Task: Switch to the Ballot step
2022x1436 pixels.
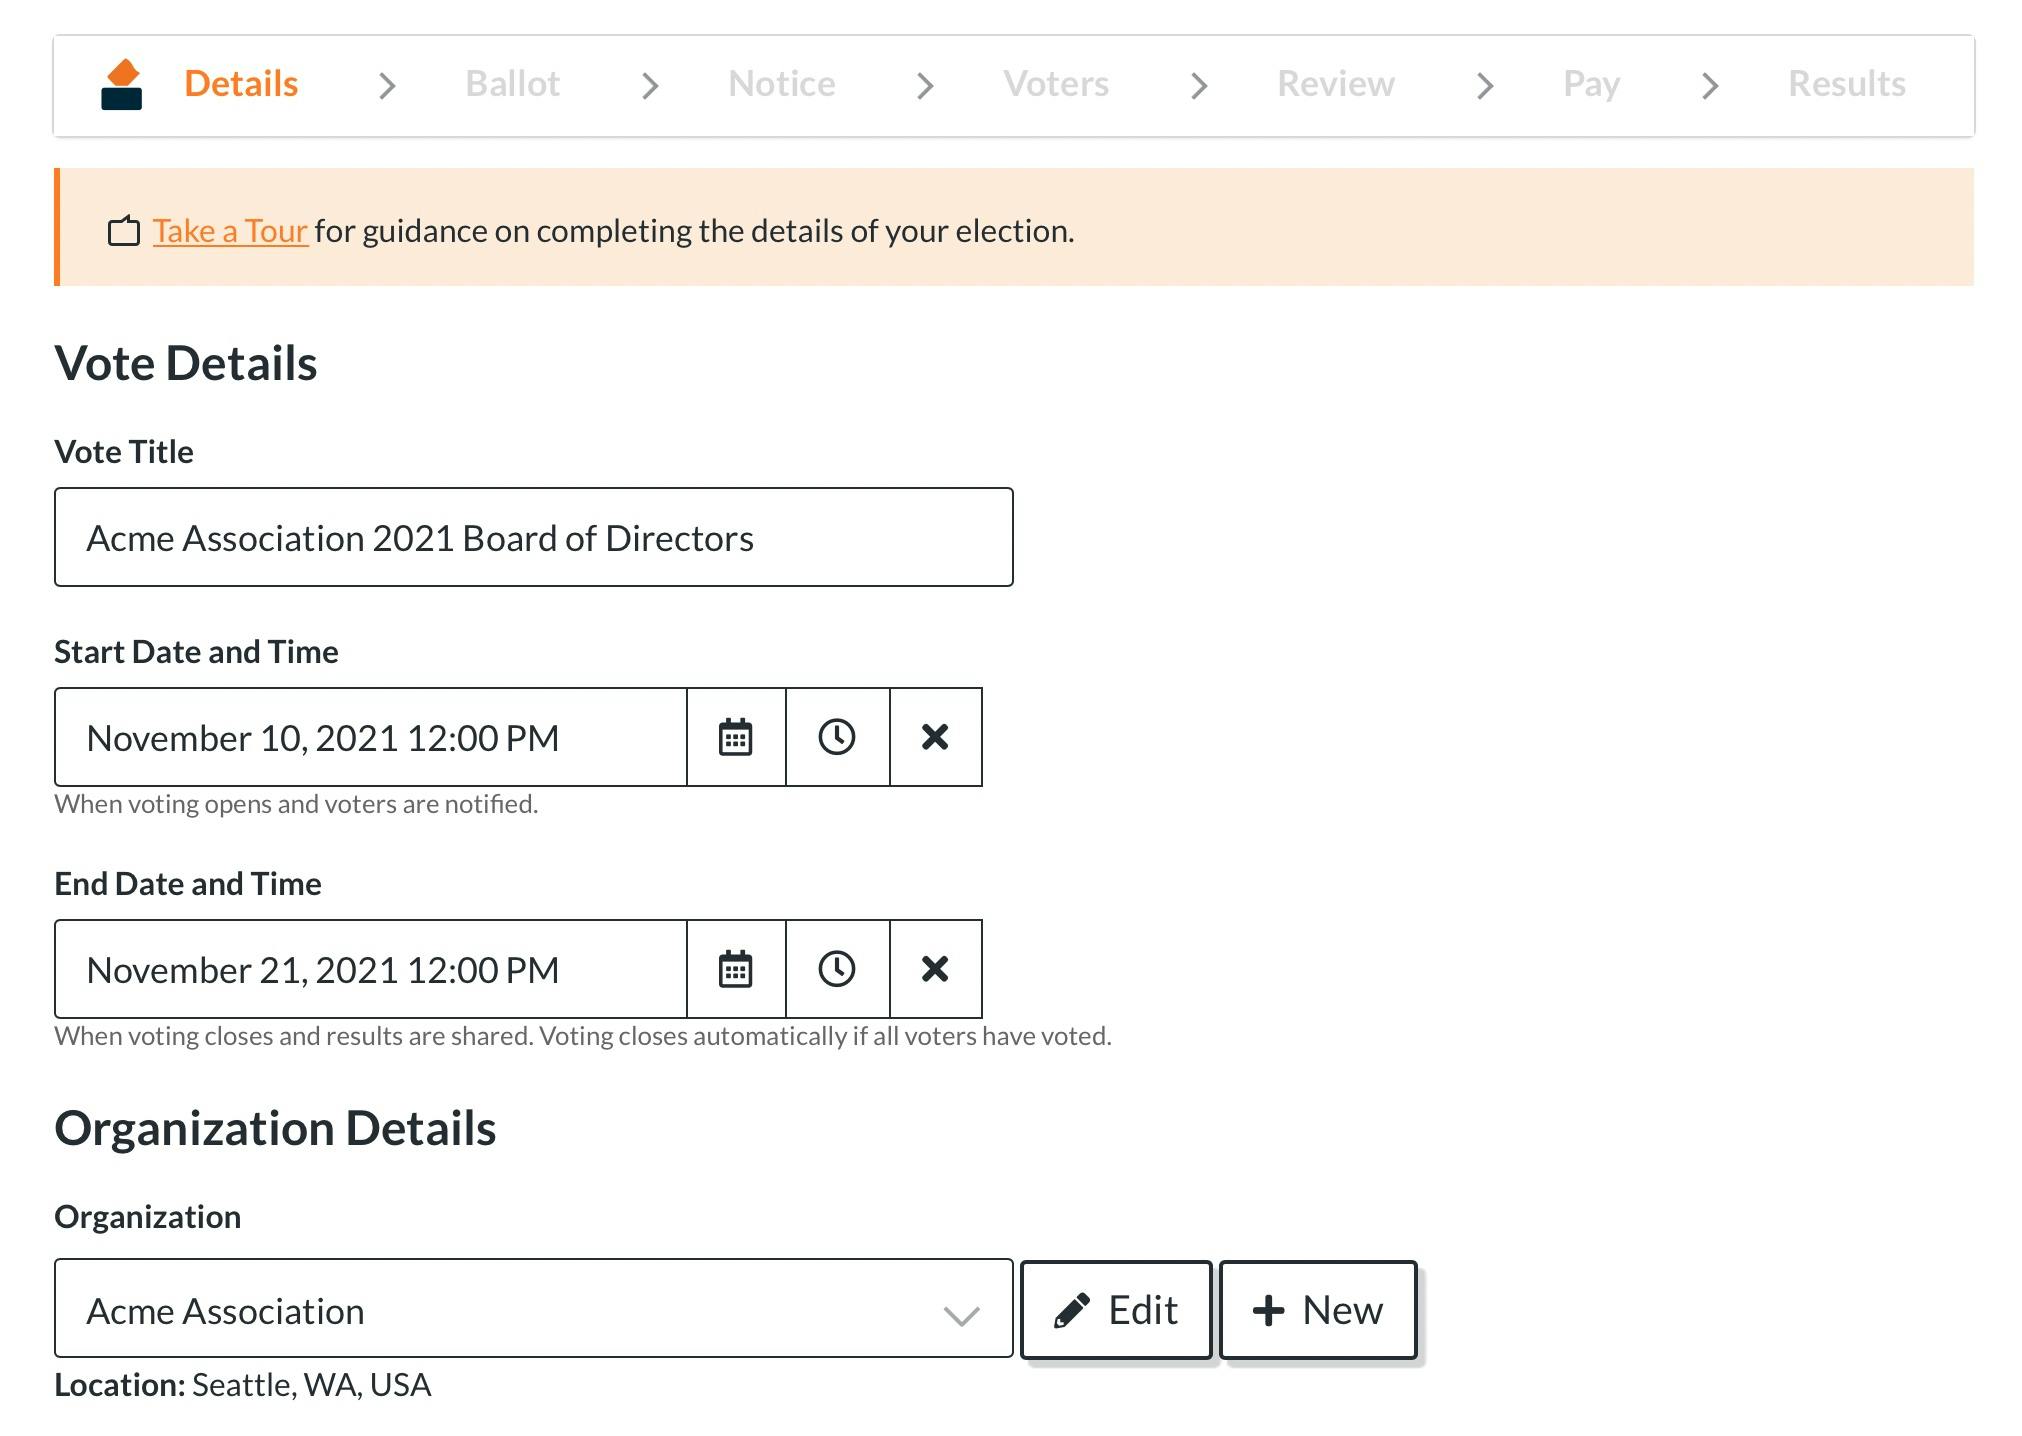Action: (512, 84)
